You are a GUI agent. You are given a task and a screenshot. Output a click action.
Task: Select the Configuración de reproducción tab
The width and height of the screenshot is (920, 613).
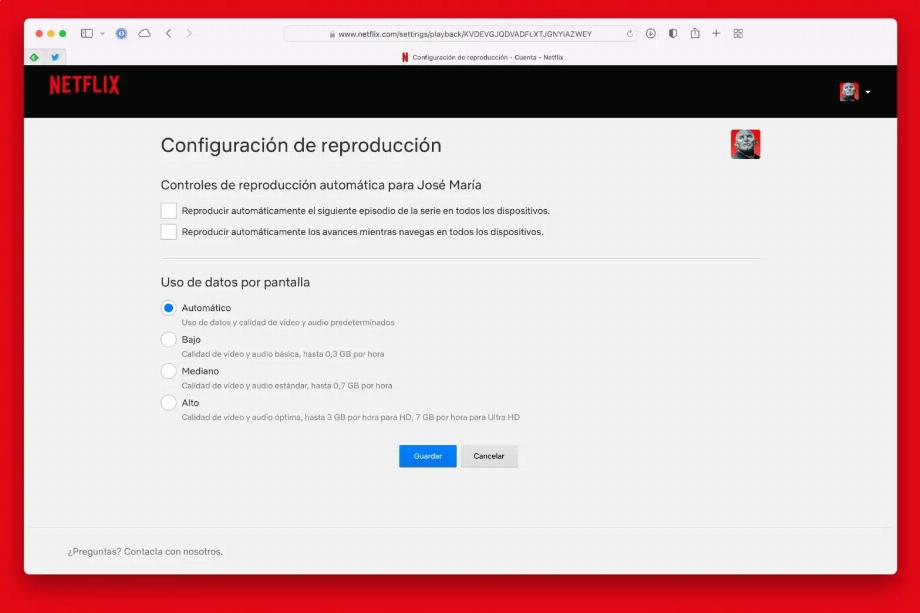(482, 57)
